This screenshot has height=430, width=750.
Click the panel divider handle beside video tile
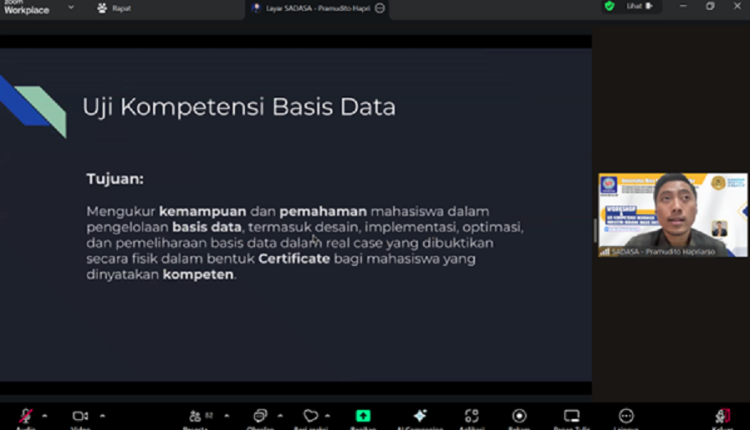pyautogui.click(x=595, y=231)
